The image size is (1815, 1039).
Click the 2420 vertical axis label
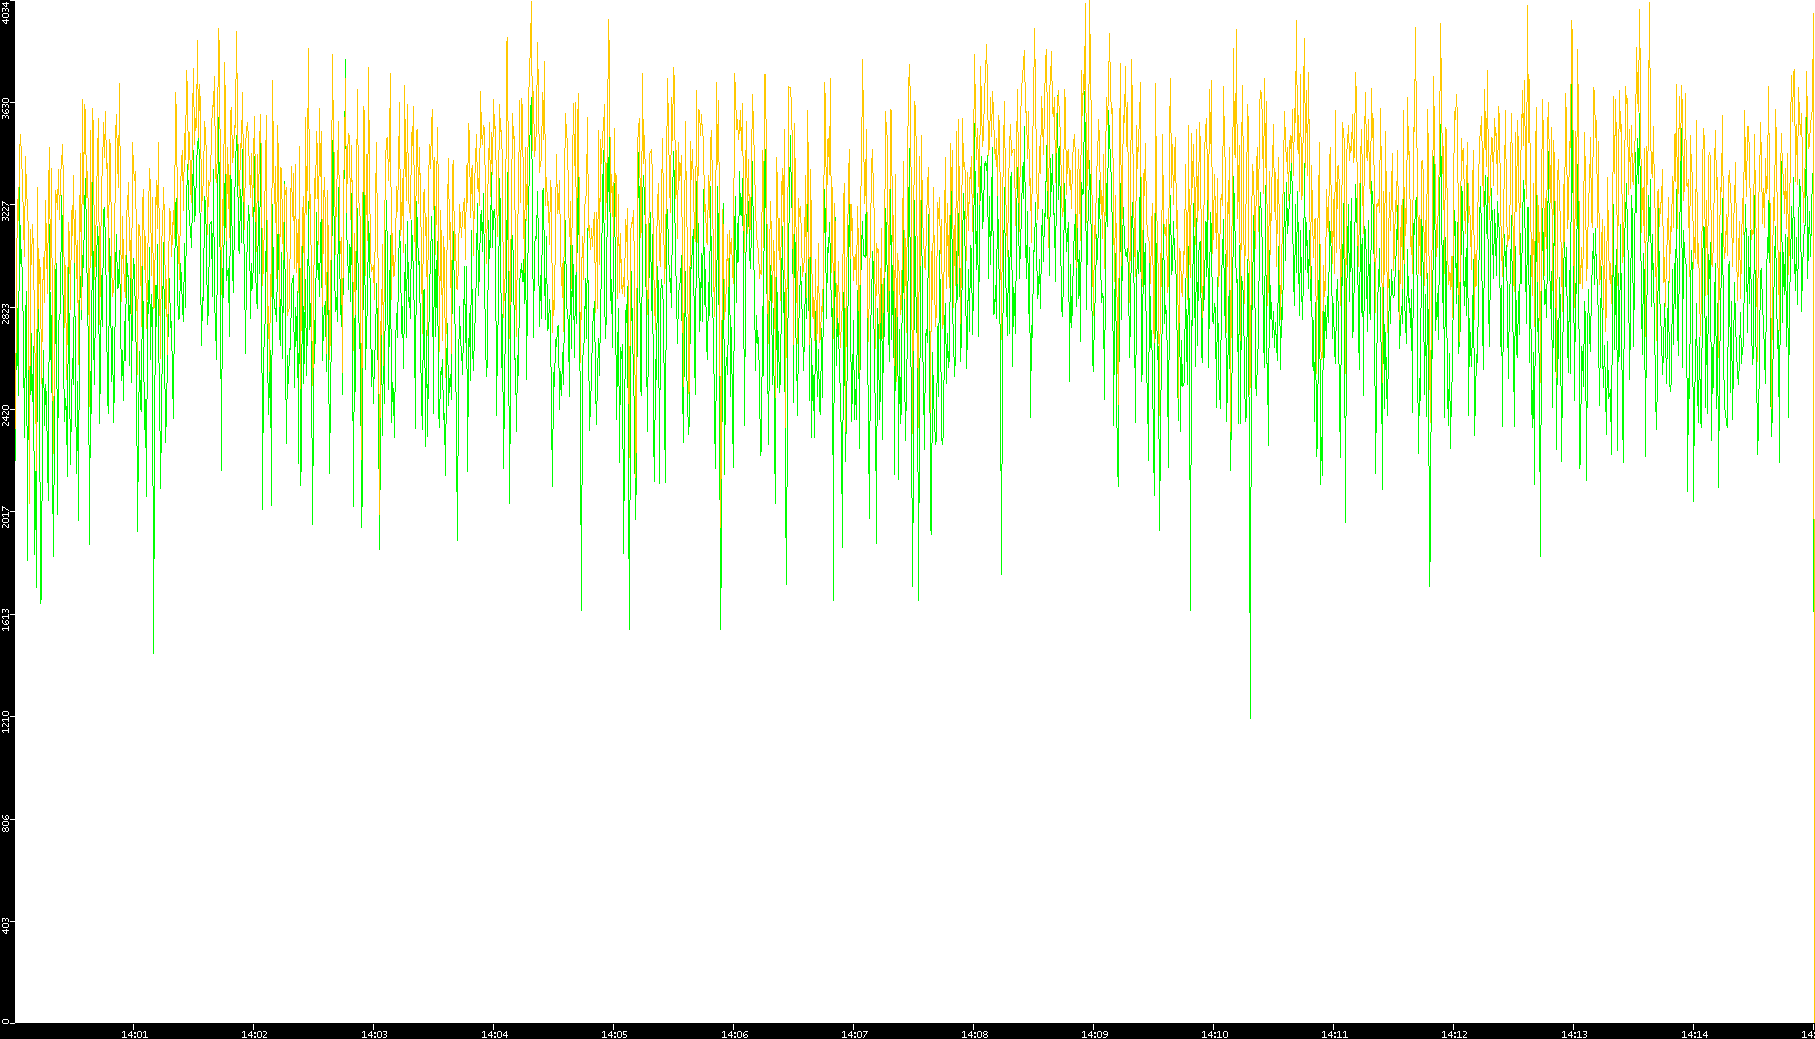tap(6, 414)
